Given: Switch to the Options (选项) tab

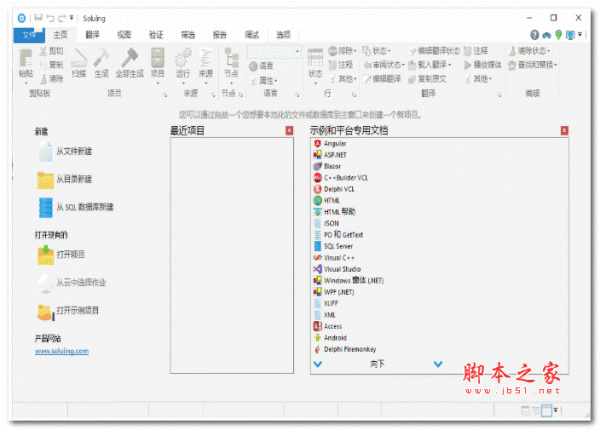Looking at the screenshot, I should [284, 35].
